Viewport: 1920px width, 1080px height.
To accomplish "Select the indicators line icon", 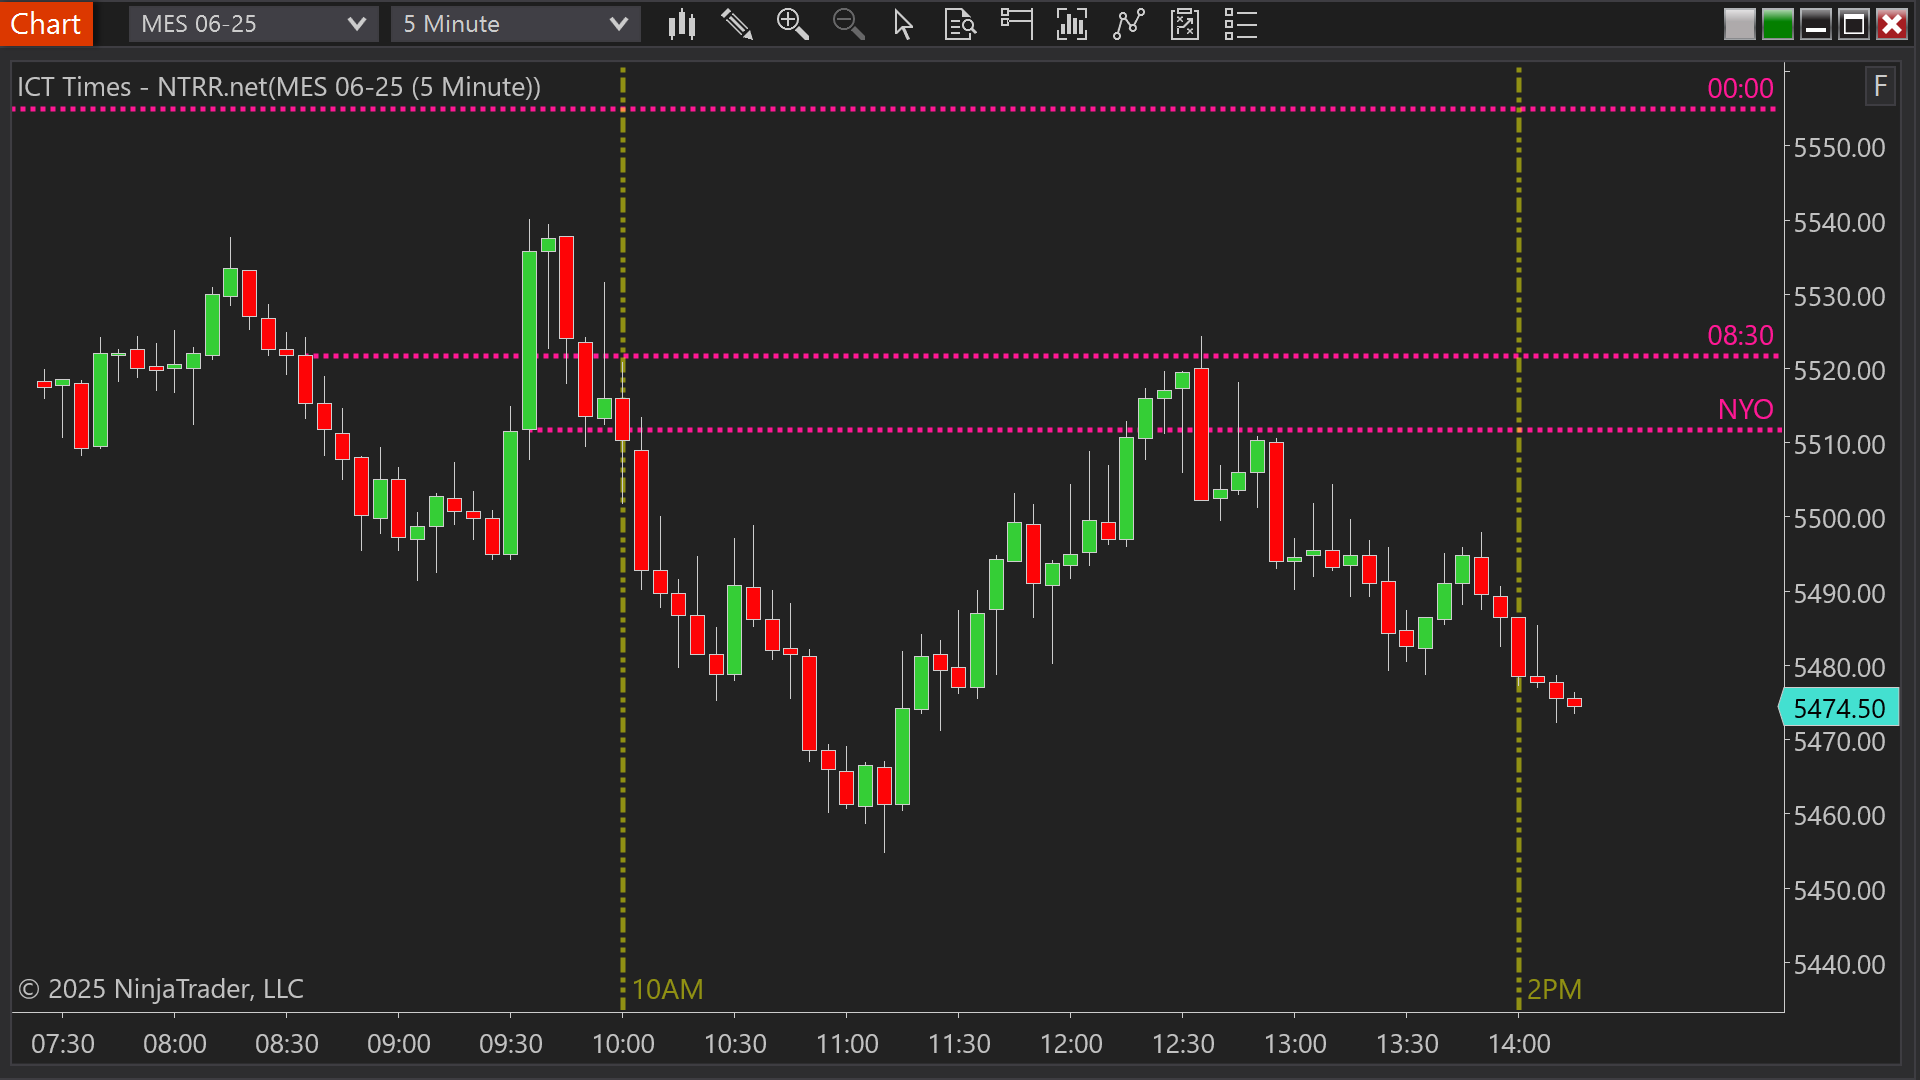I will click(x=1128, y=24).
